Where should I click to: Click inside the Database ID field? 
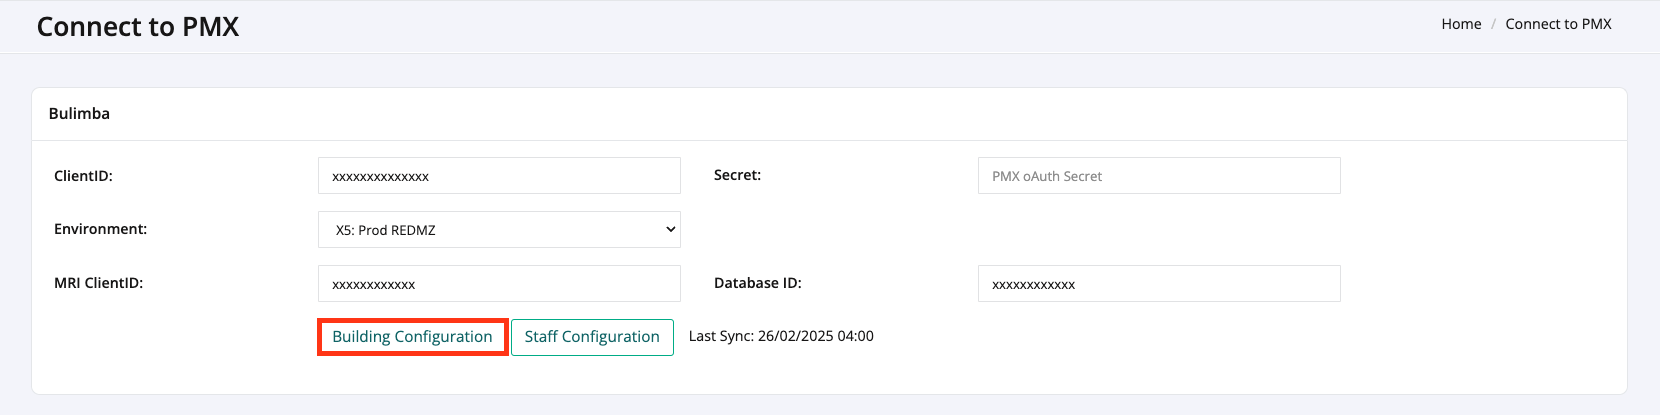click(x=1159, y=284)
